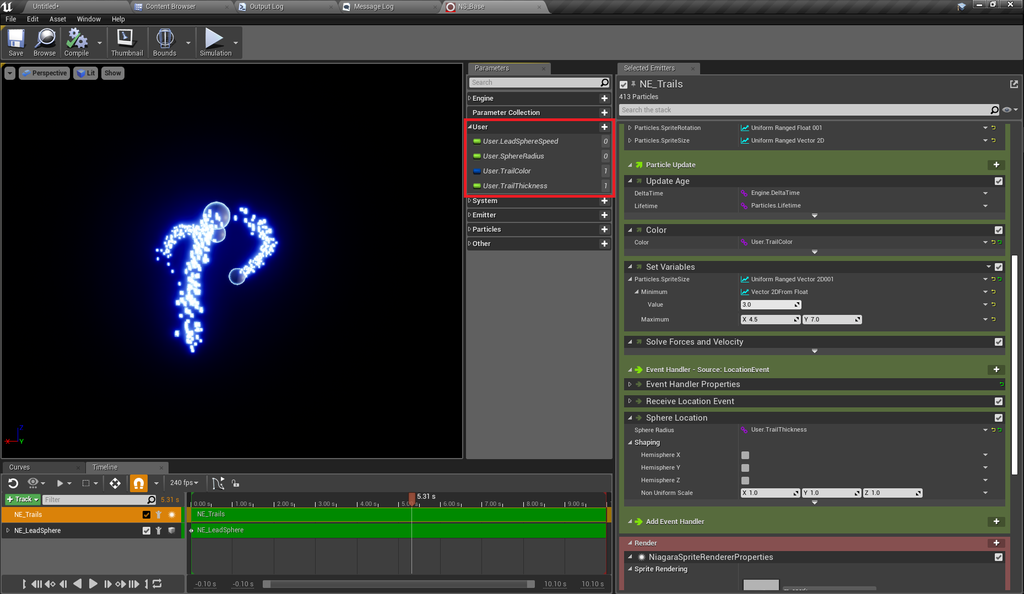Toggle Receive Location Event checkbox
This screenshot has height=594, width=1024.
tap(999, 401)
